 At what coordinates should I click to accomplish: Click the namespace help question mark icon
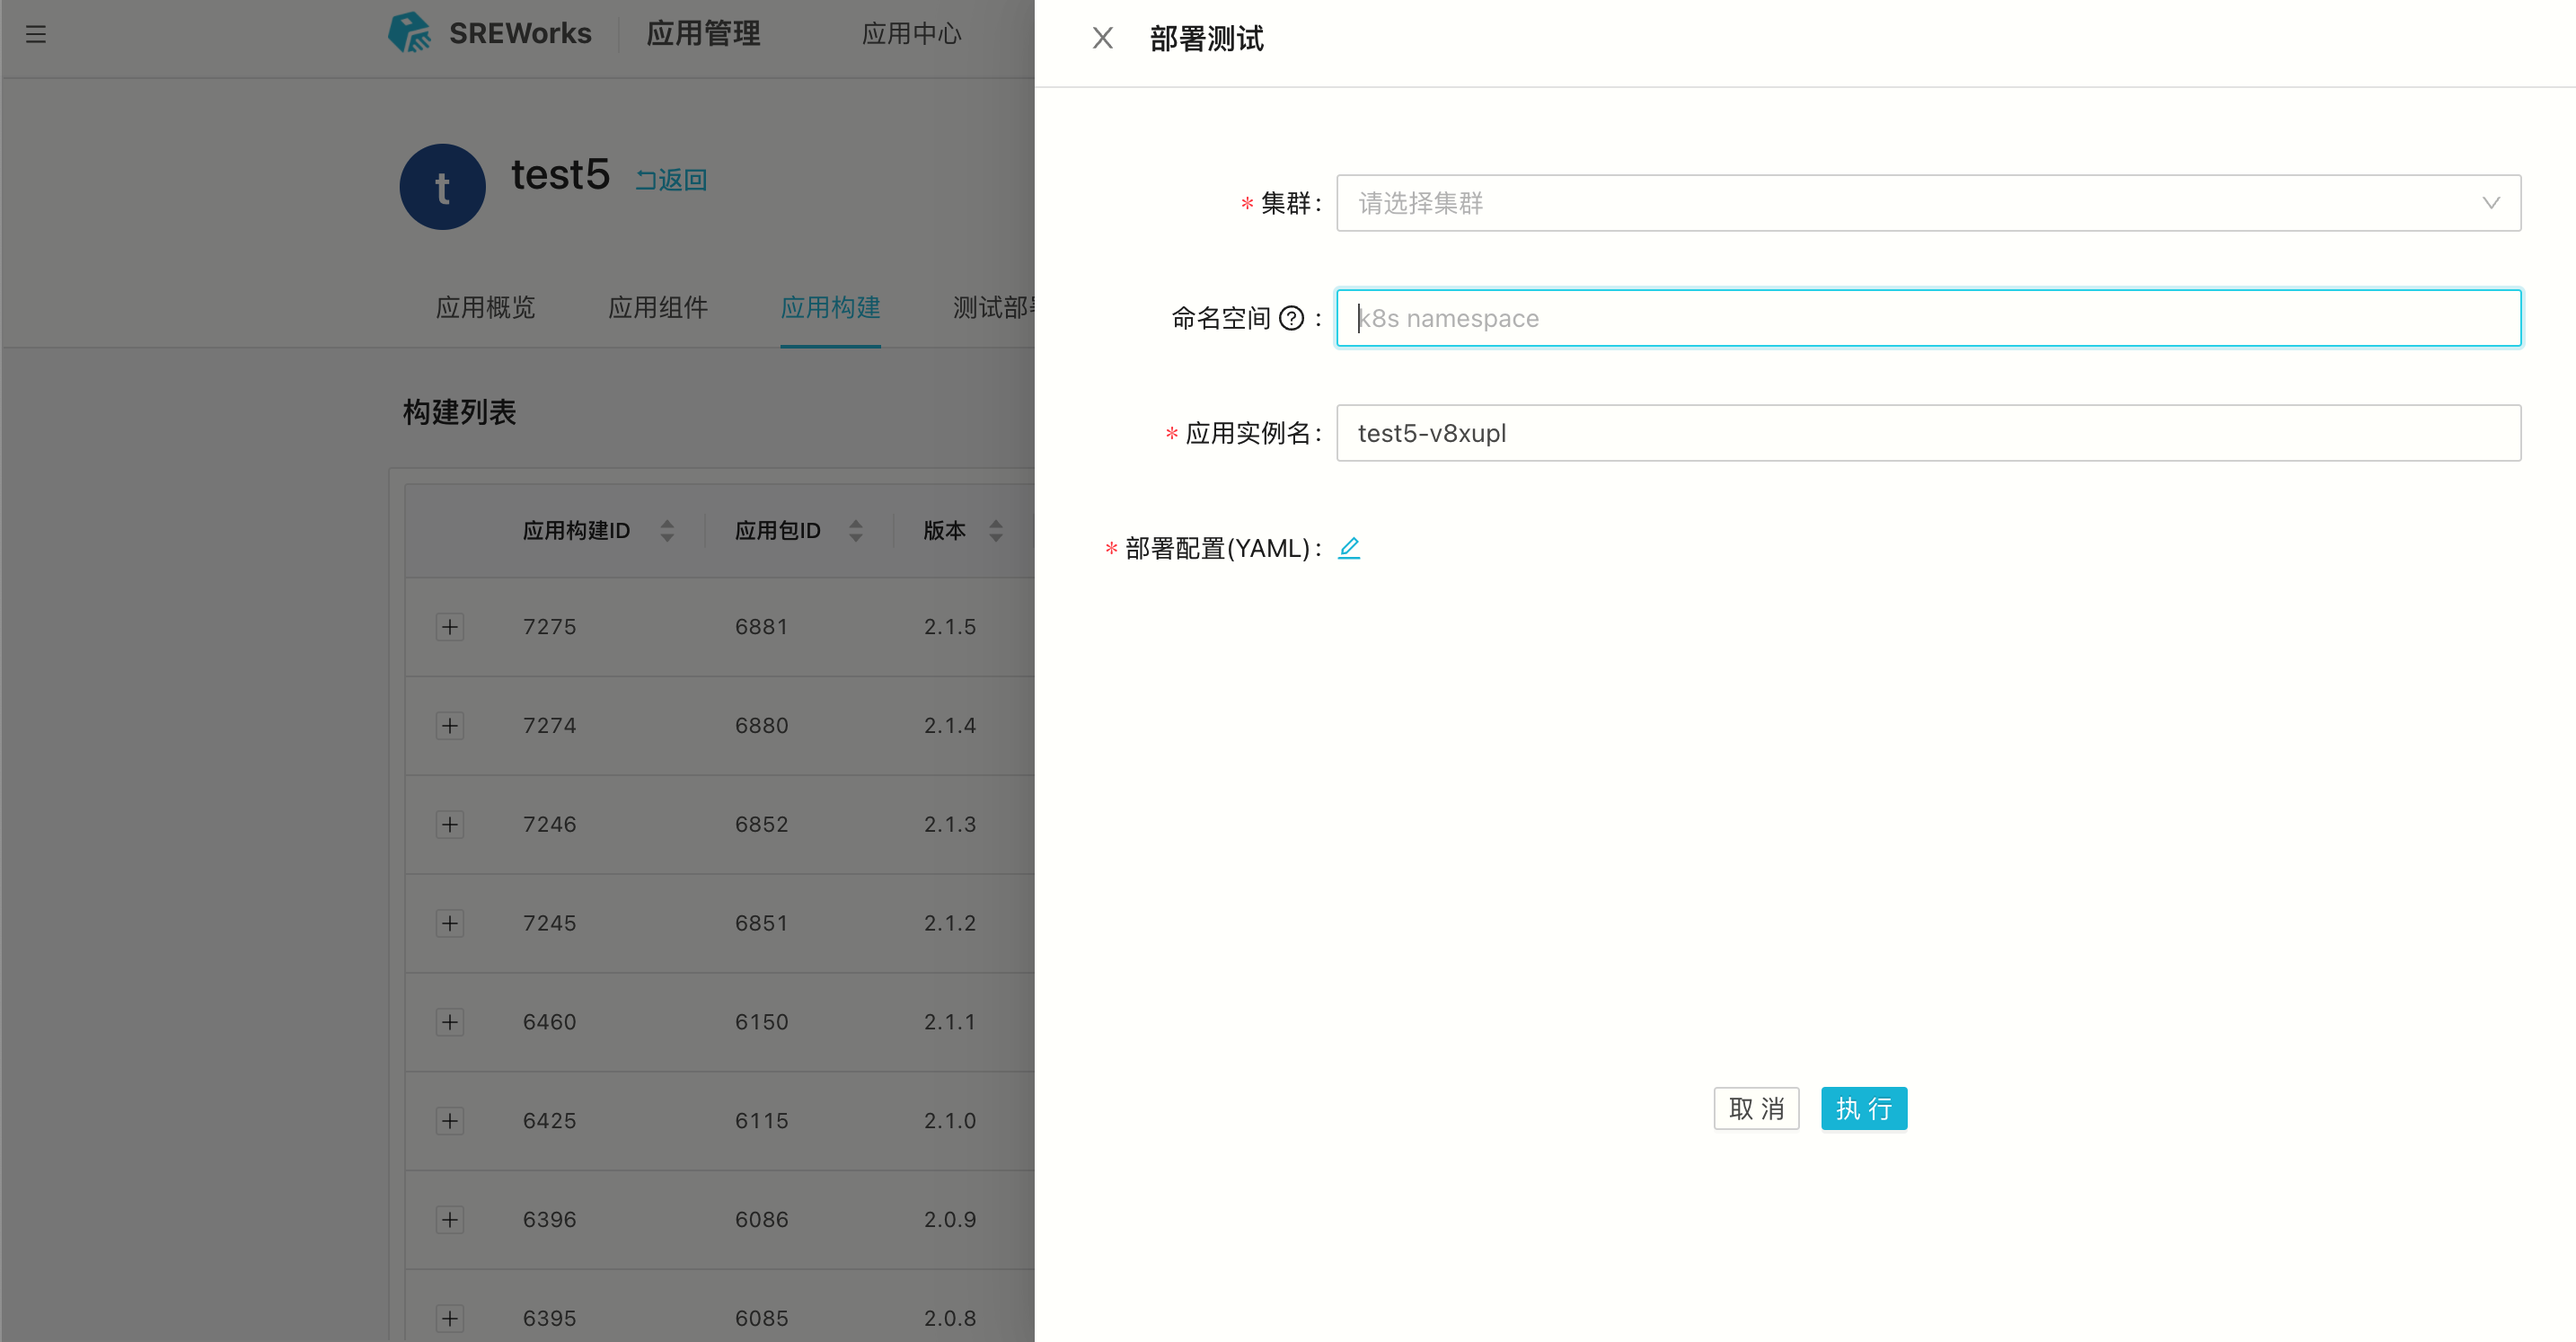coord(1292,318)
